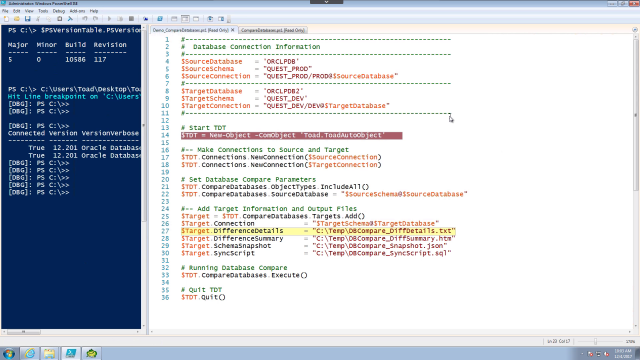Viewport: 640px width, 360px height.
Task: Create a new script with New icon
Action: [x=6, y=19]
